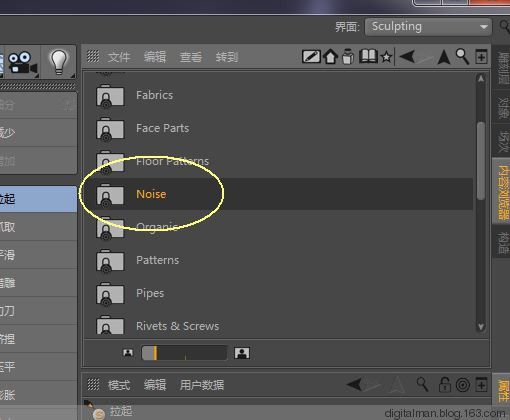Open the 用户数据 menu
The image size is (510, 420).
point(202,385)
